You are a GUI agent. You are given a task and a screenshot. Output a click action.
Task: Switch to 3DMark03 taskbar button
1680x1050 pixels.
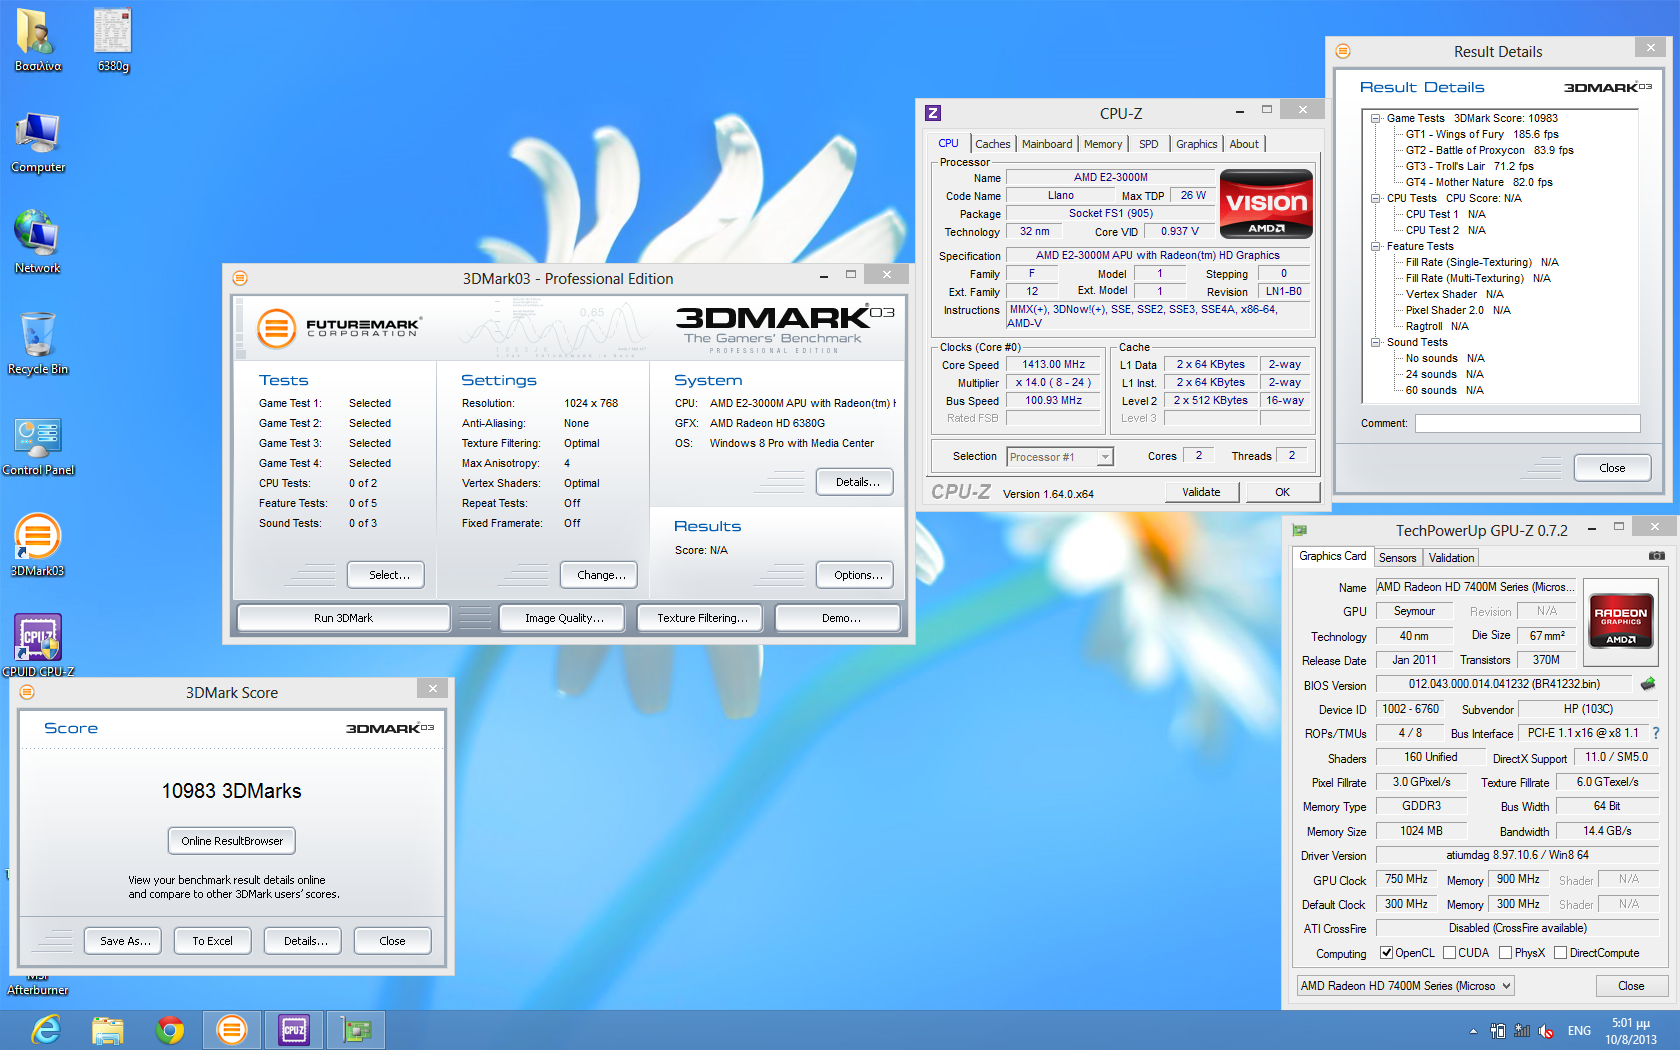point(232,1029)
